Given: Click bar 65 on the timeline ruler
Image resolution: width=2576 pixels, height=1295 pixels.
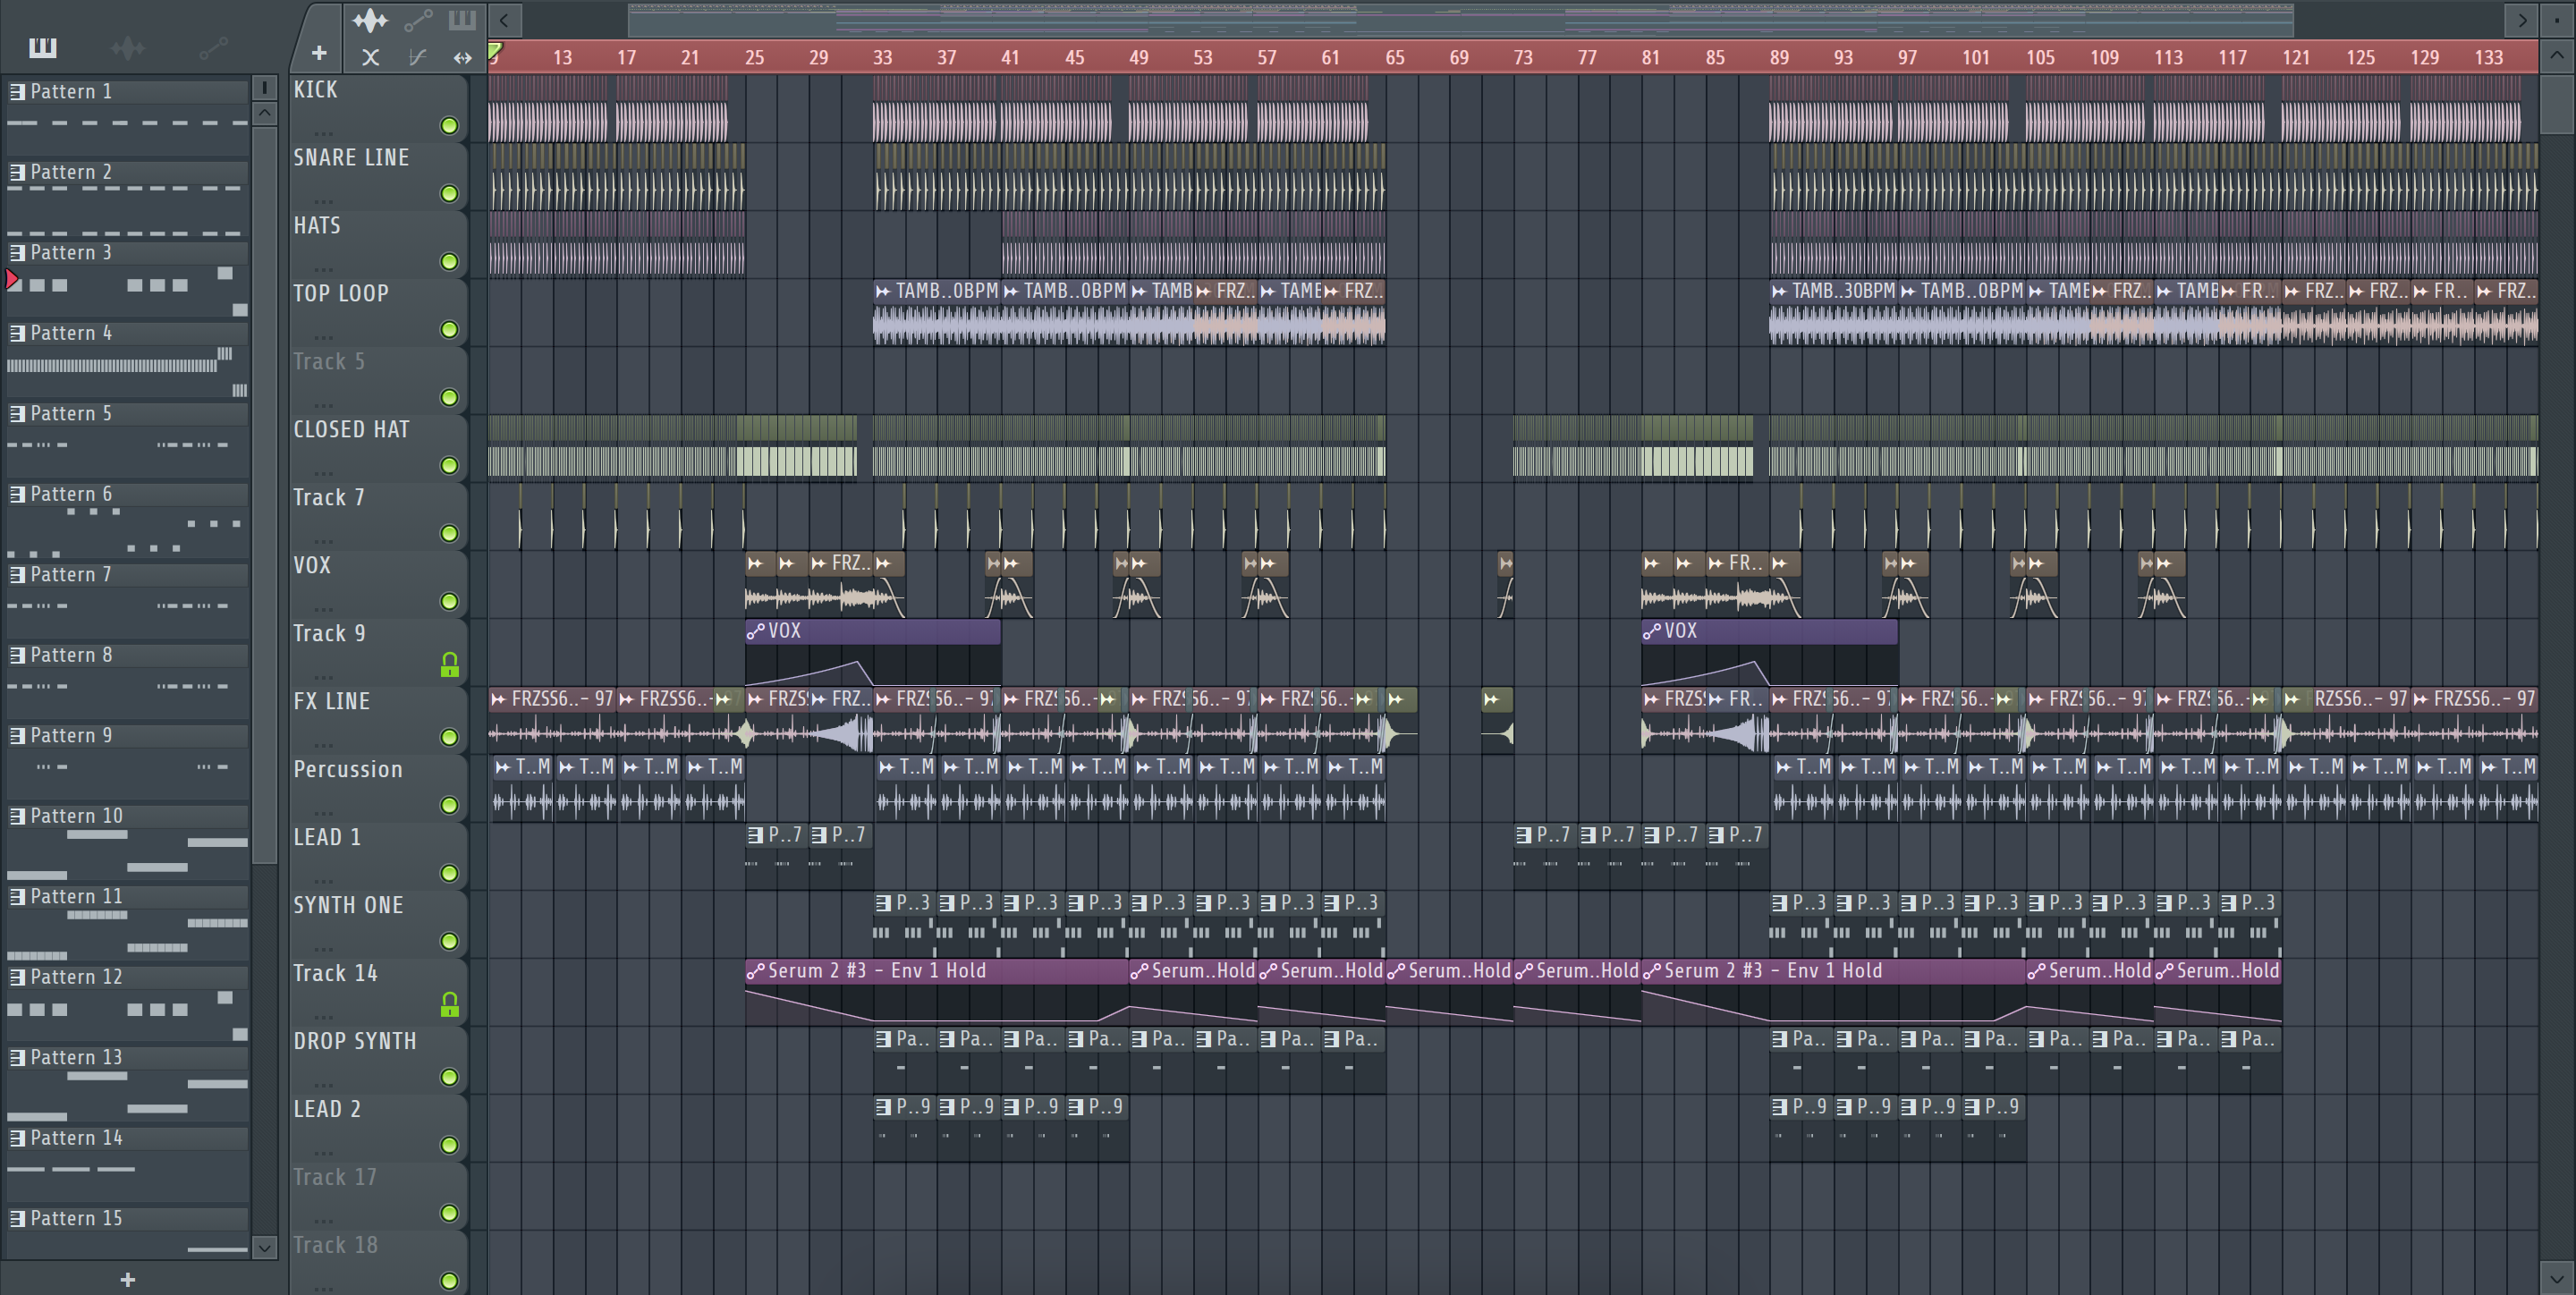Looking at the screenshot, I should 1395,57.
